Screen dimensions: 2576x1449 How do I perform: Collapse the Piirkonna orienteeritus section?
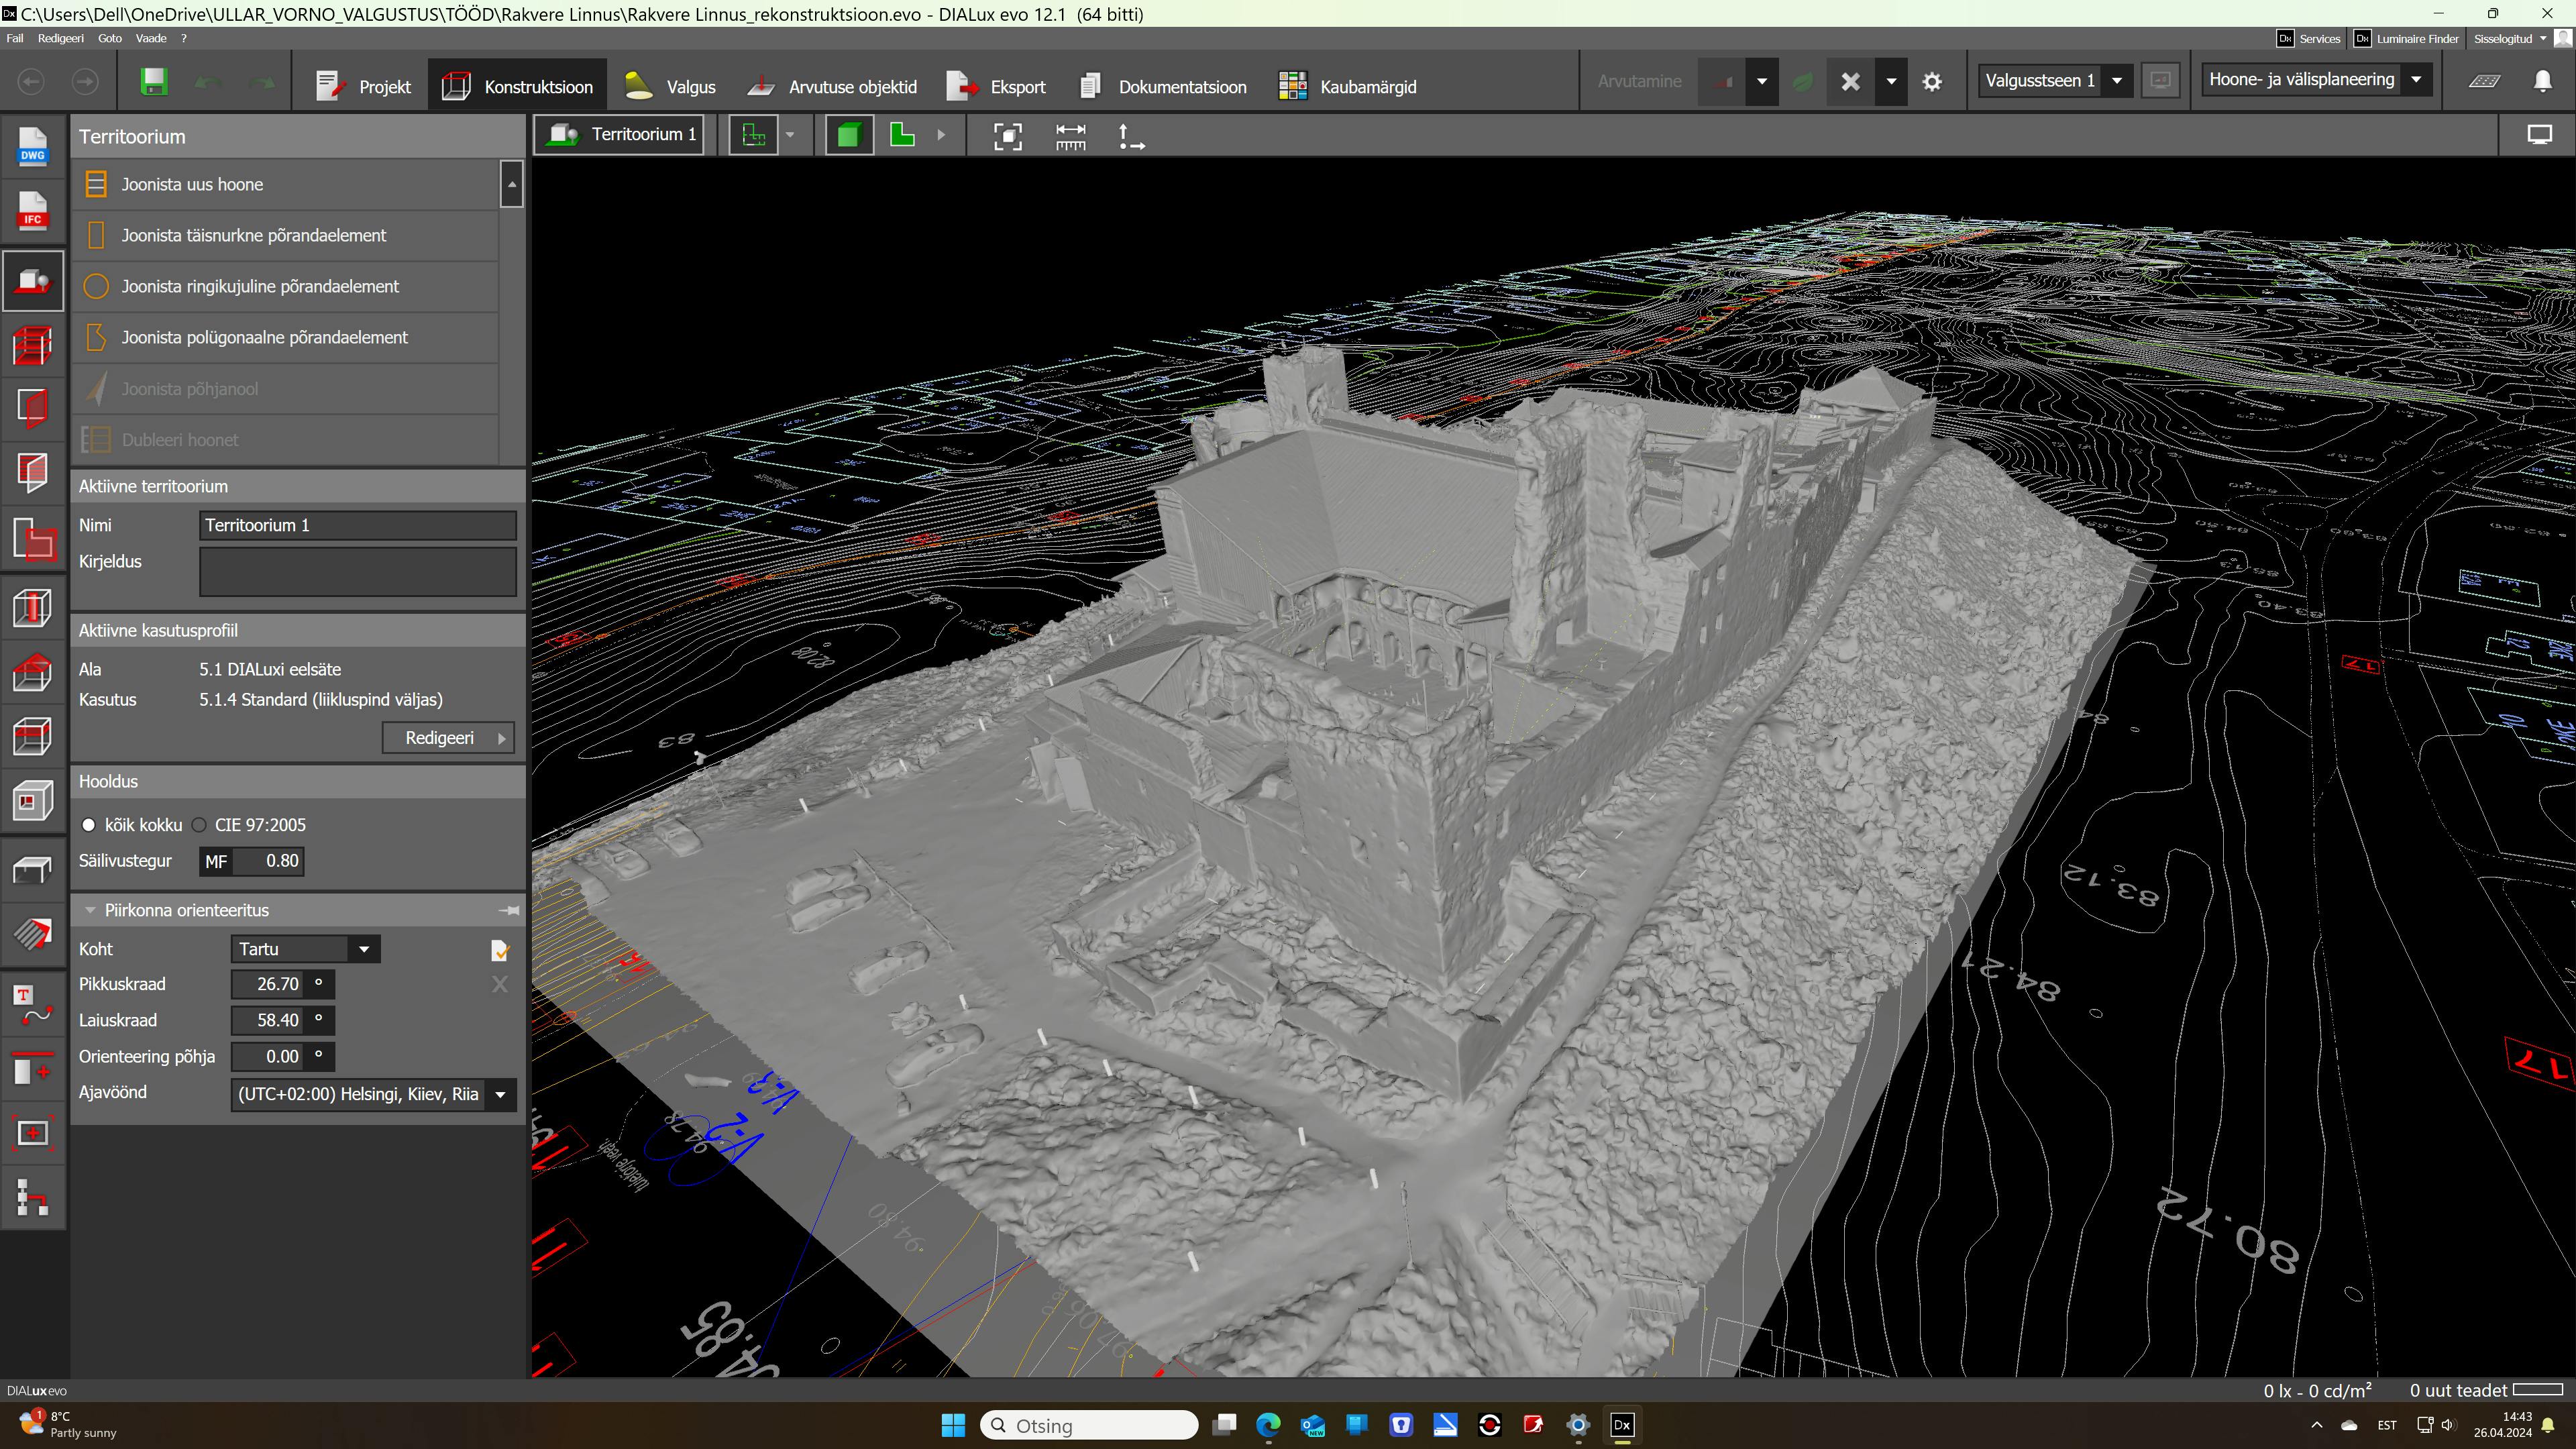pyautogui.click(x=90, y=910)
